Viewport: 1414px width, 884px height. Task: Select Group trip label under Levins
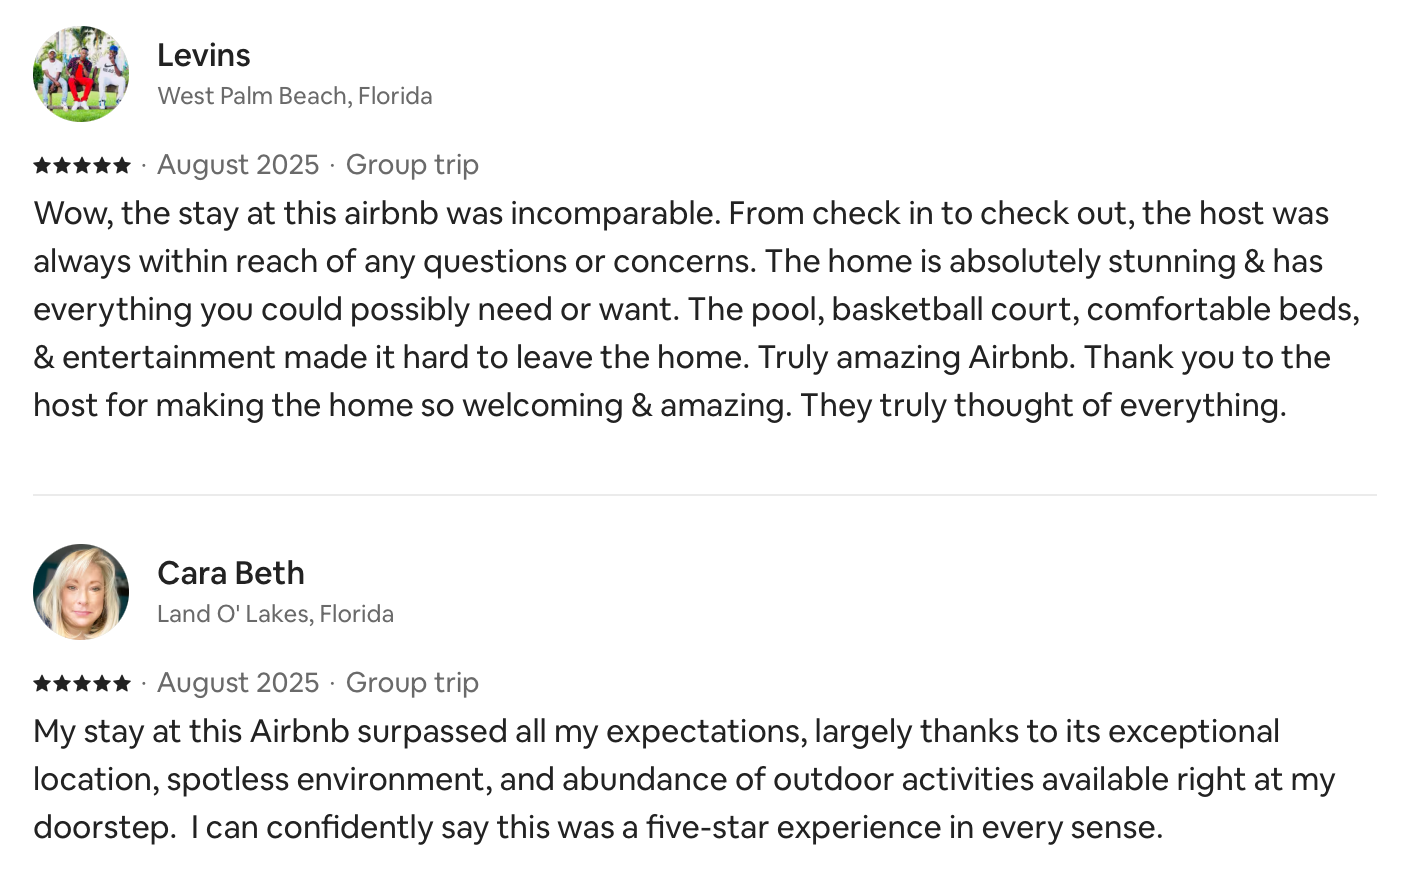point(412,165)
